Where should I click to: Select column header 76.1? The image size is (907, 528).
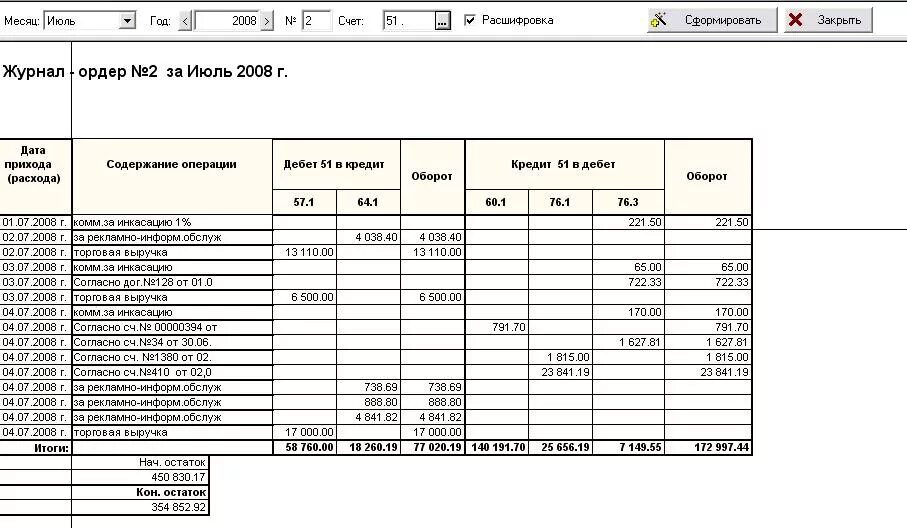point(559,202)
